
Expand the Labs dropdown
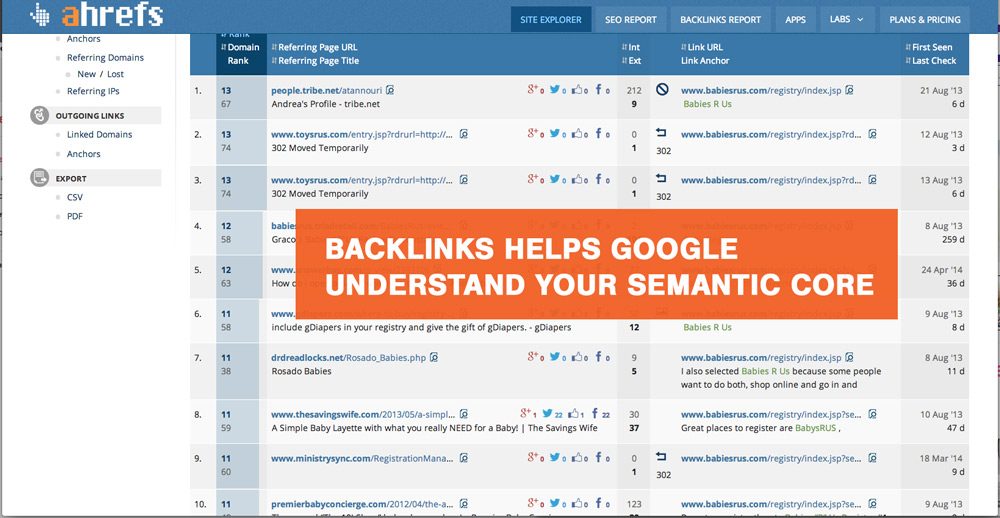(846, 19)
